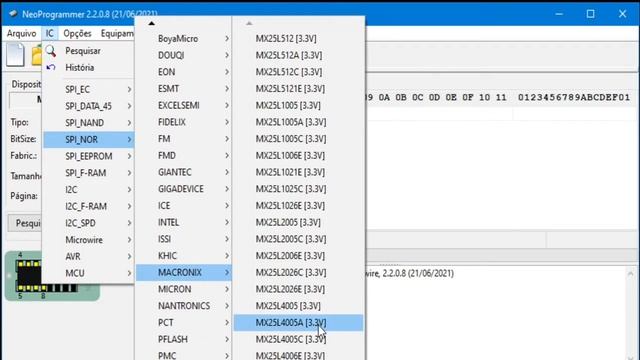This screenshot has height=360, width=640.
Task: Expand the SPI_NAND submenu
Action: (89, 123)
